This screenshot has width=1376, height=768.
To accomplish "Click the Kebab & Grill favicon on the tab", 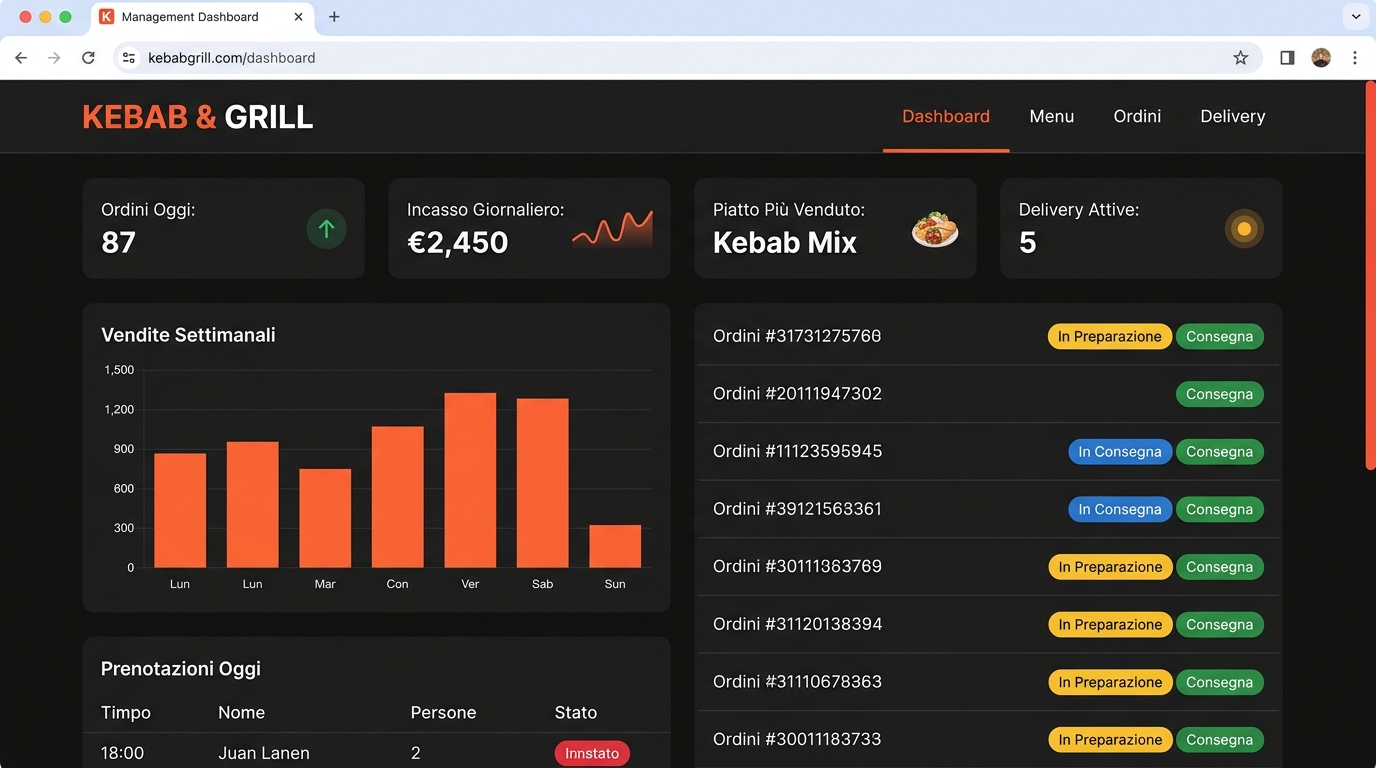I will tap(107, 16).
